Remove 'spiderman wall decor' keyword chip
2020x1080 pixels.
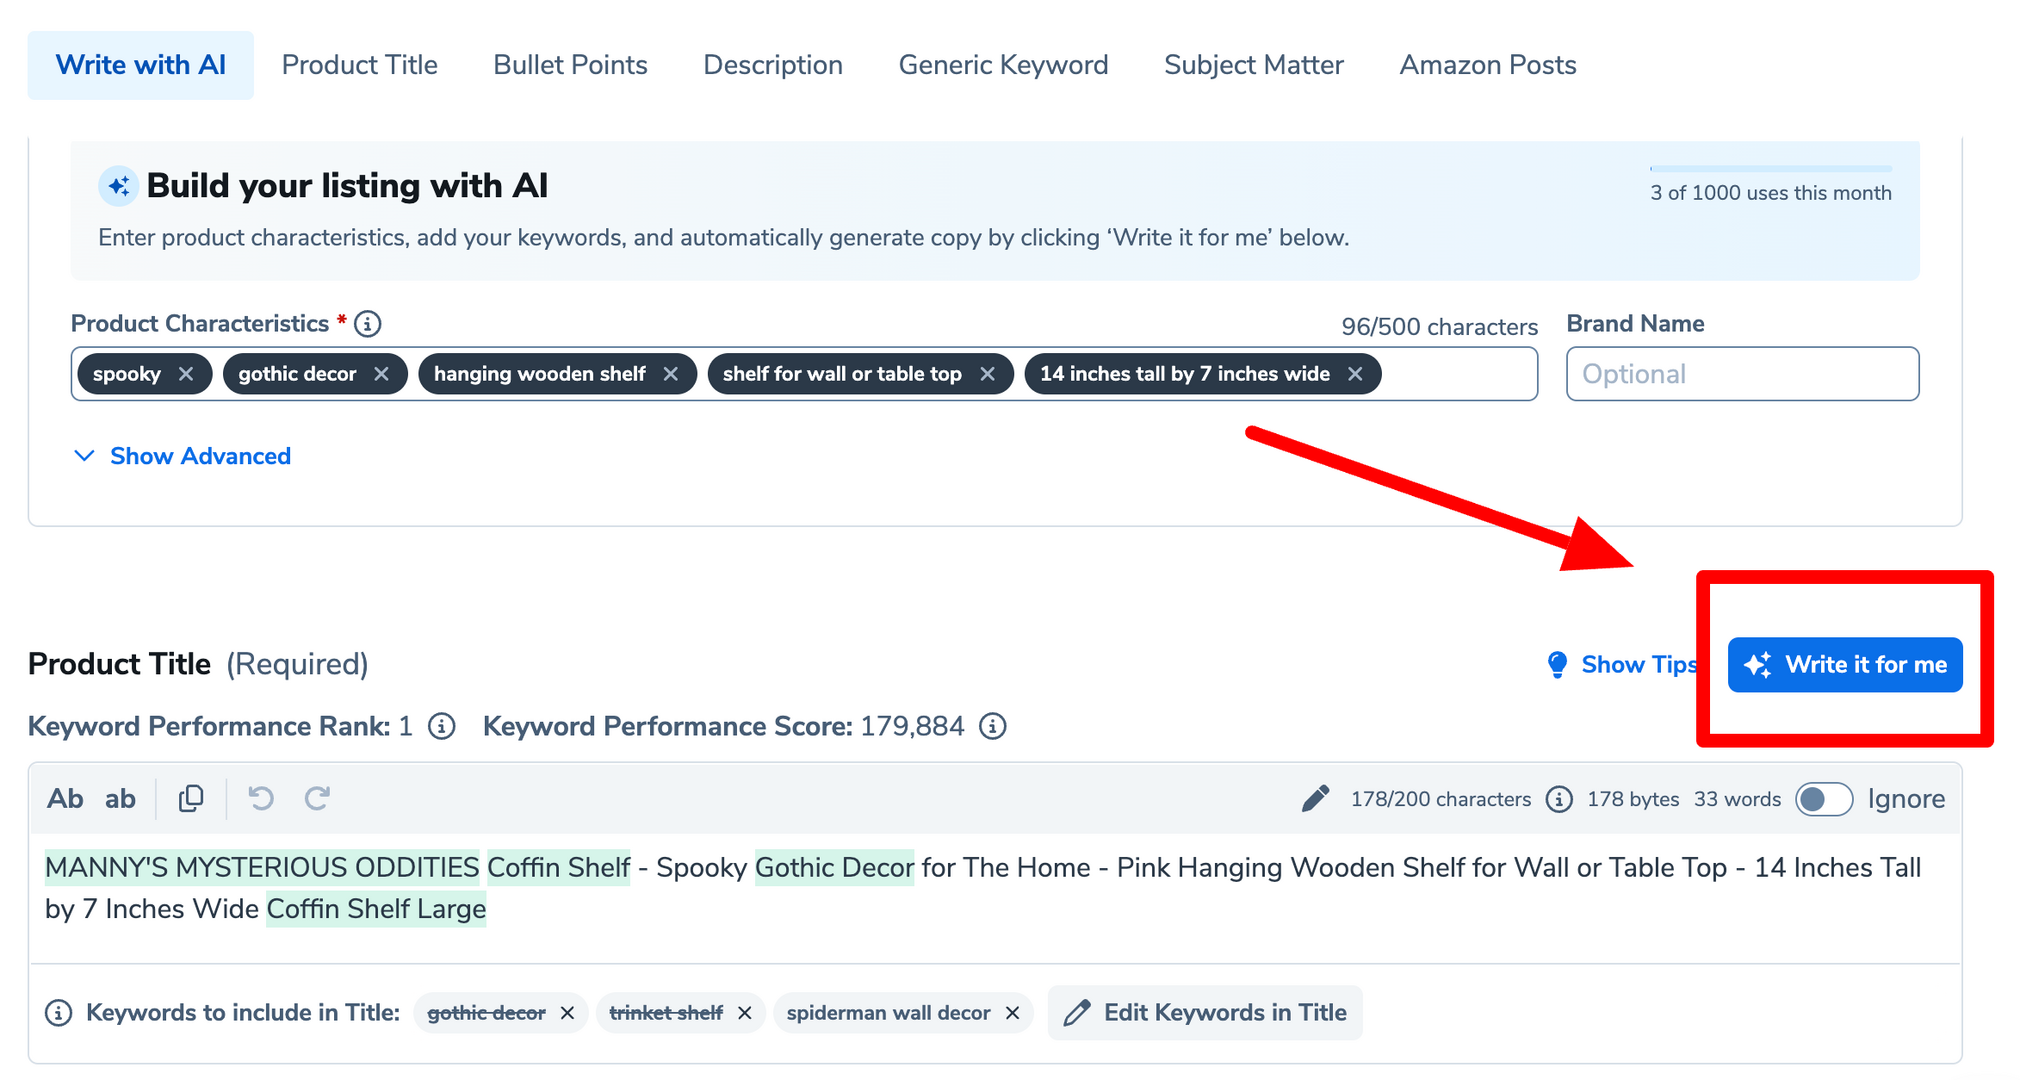tap(1012, 1013)
